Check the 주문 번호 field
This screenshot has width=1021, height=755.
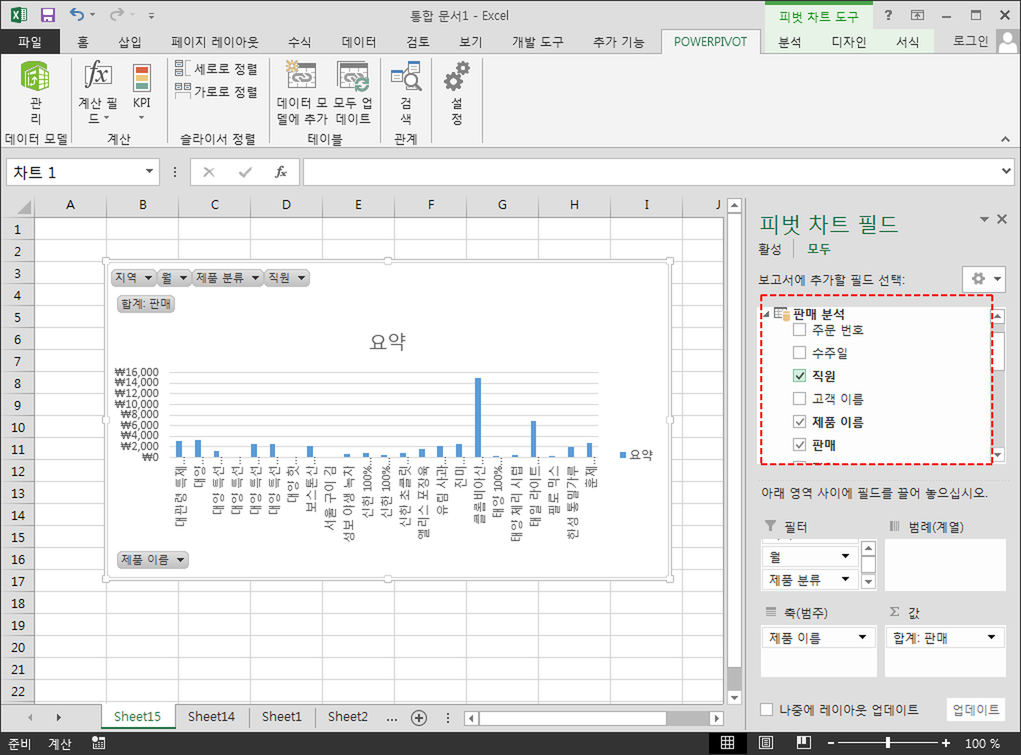(800, 330)
